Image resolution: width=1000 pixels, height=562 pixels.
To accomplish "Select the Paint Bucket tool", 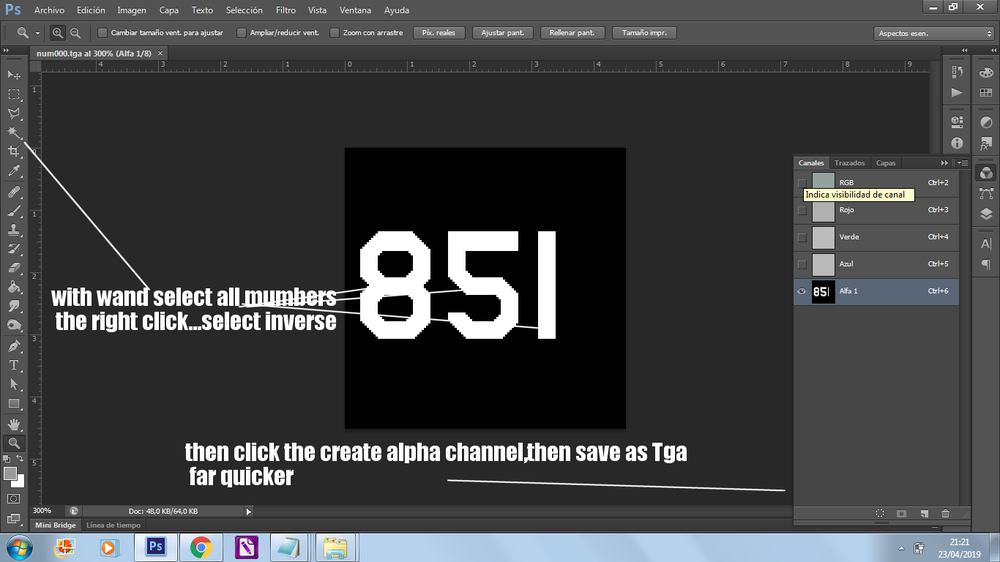I will [x=13, y=287].
